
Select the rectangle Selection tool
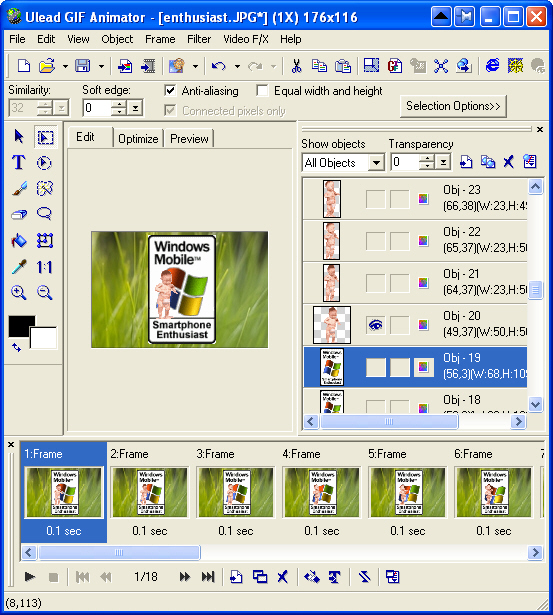click(x=45, y=137)
